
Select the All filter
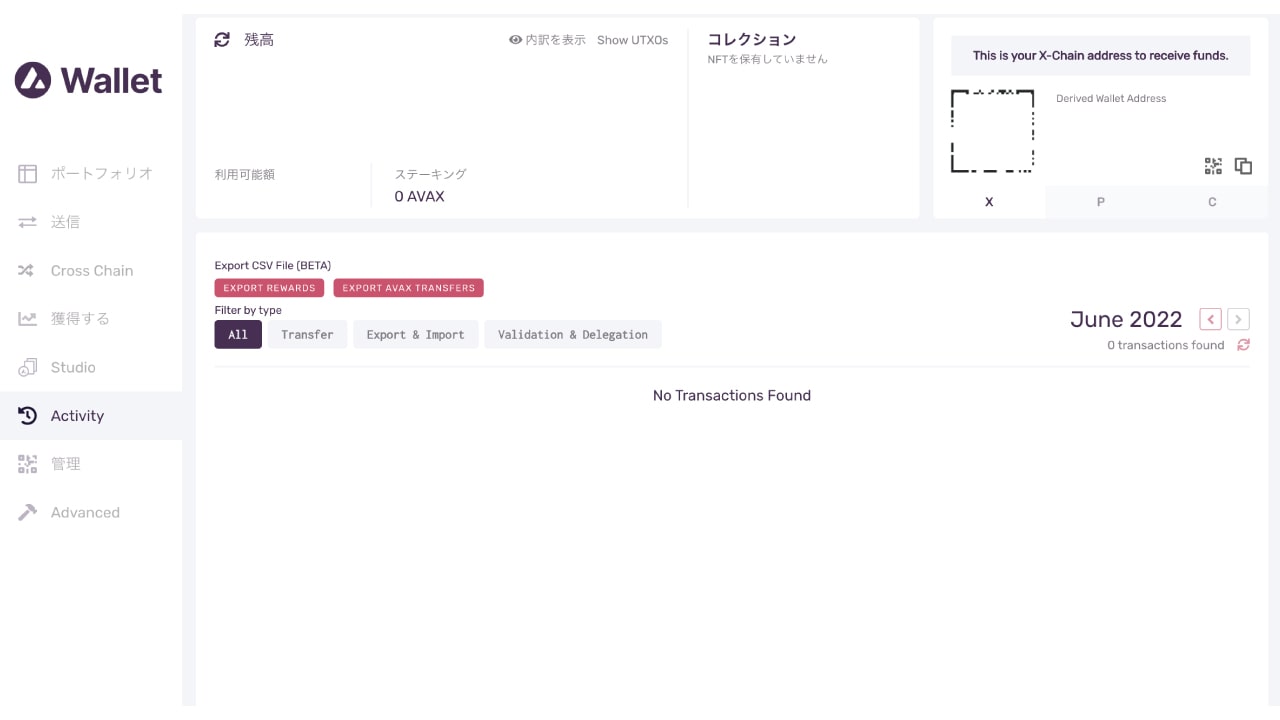click(x=238, y=335)
